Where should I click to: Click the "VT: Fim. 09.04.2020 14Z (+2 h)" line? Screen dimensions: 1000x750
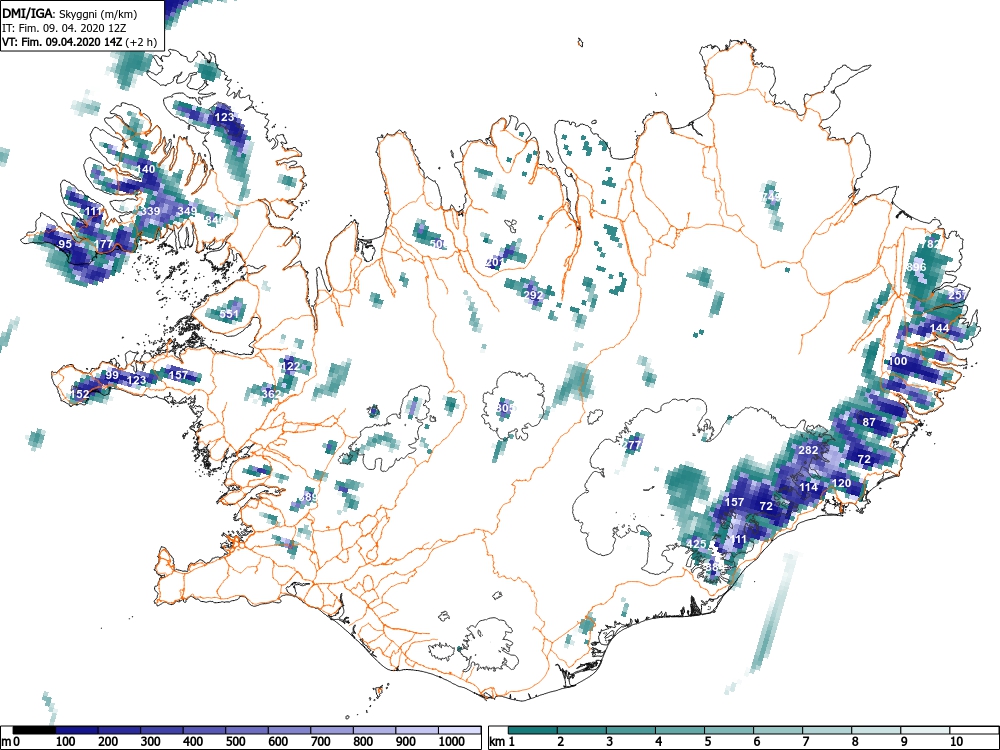tap(79, 42)
